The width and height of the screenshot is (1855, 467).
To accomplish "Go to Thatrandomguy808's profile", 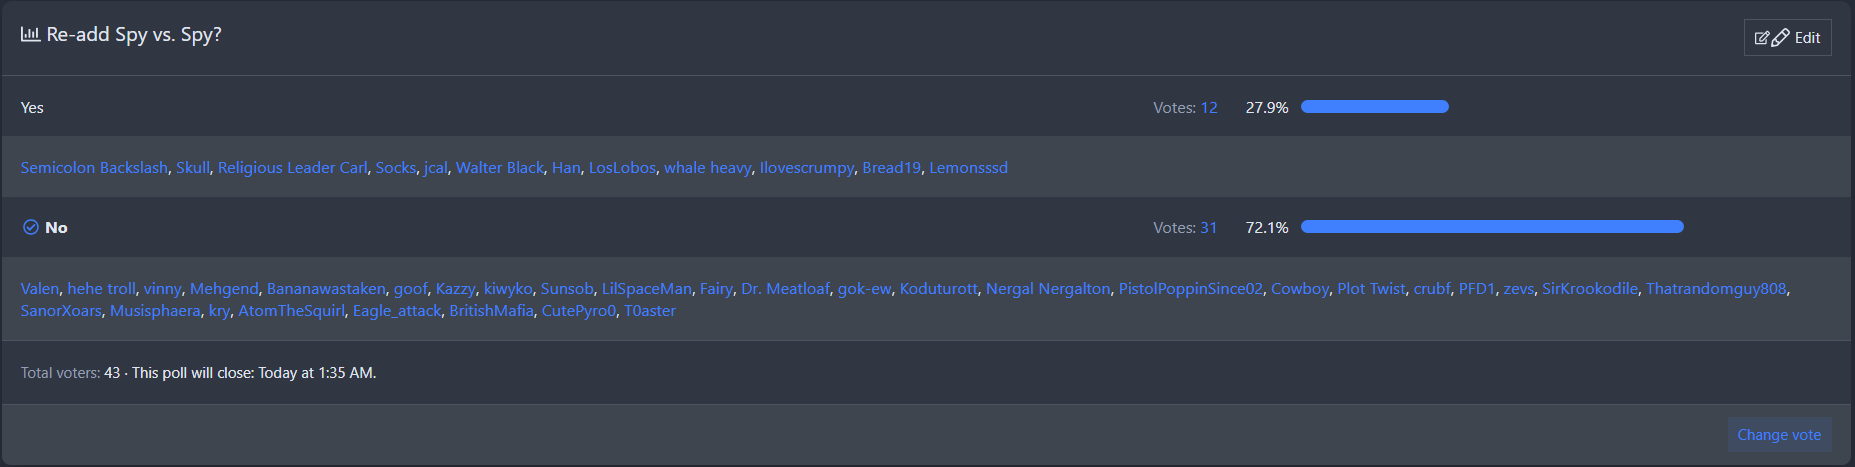I will point(1715,289).
